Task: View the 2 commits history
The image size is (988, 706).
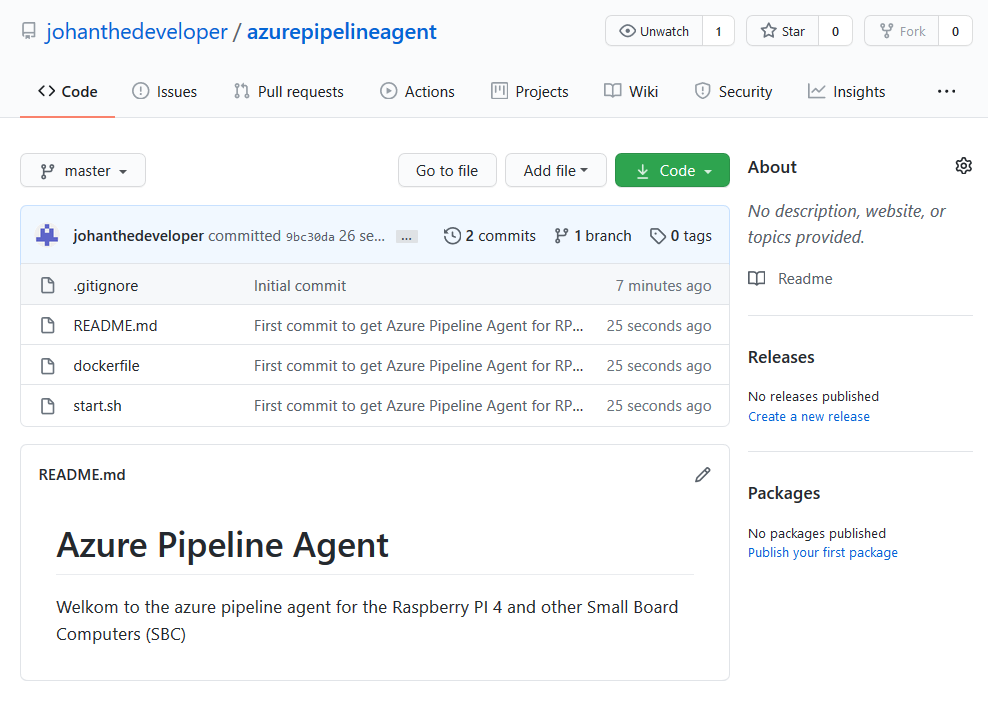Action: click(x=490, y=236)
